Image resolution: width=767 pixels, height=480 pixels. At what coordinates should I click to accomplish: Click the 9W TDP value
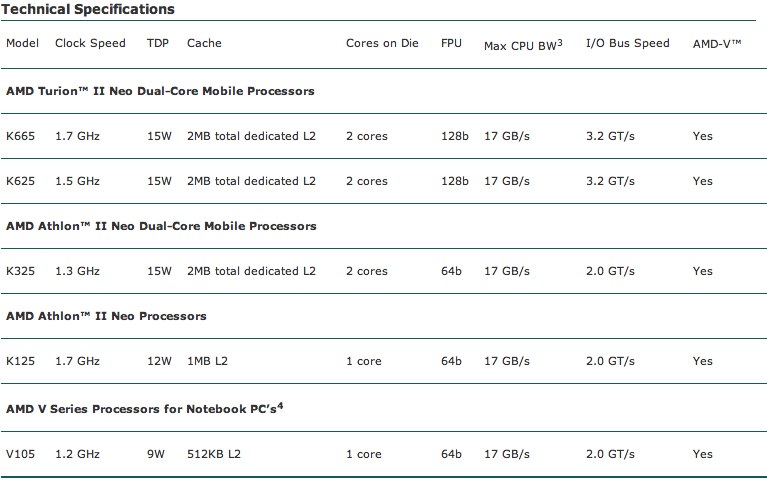coord(155,454)
